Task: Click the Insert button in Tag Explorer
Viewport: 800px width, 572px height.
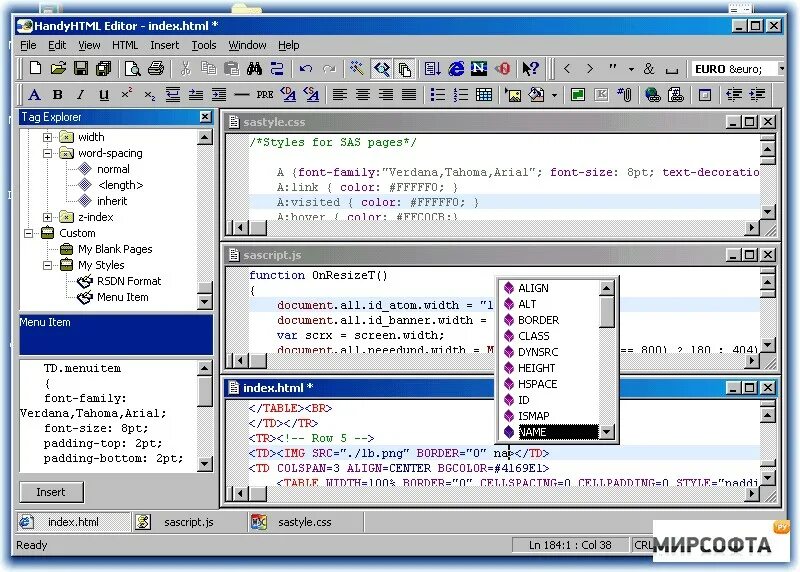Action: coord(51,492)
